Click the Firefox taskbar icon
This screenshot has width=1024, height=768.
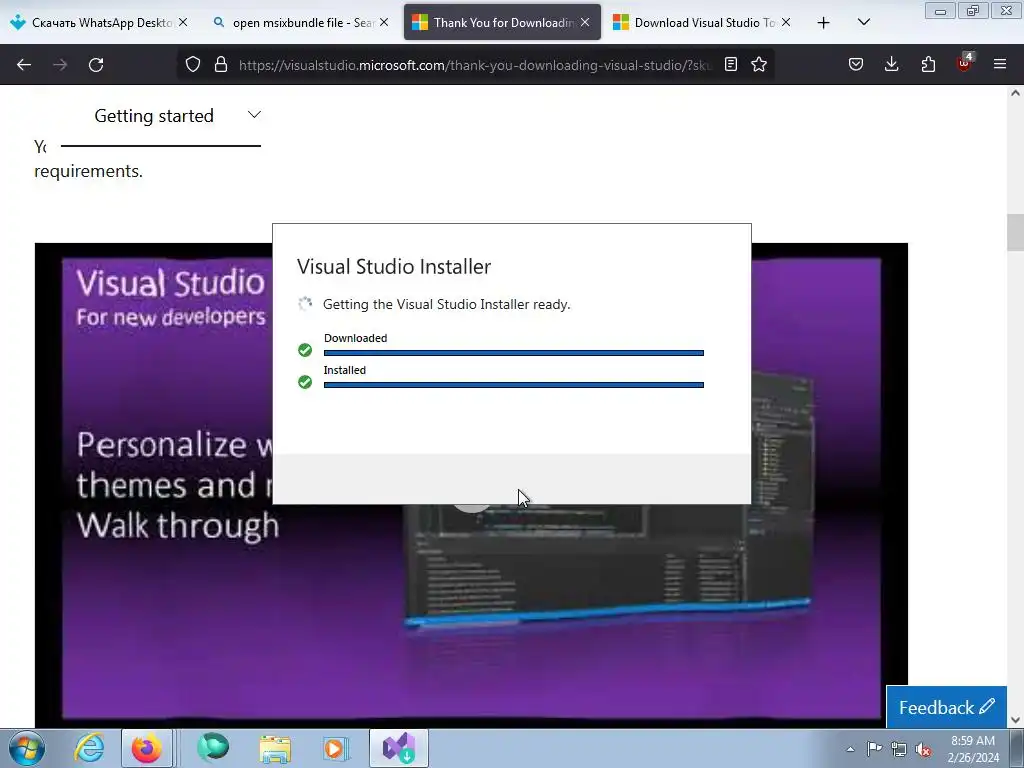click(x=147, y=748)
